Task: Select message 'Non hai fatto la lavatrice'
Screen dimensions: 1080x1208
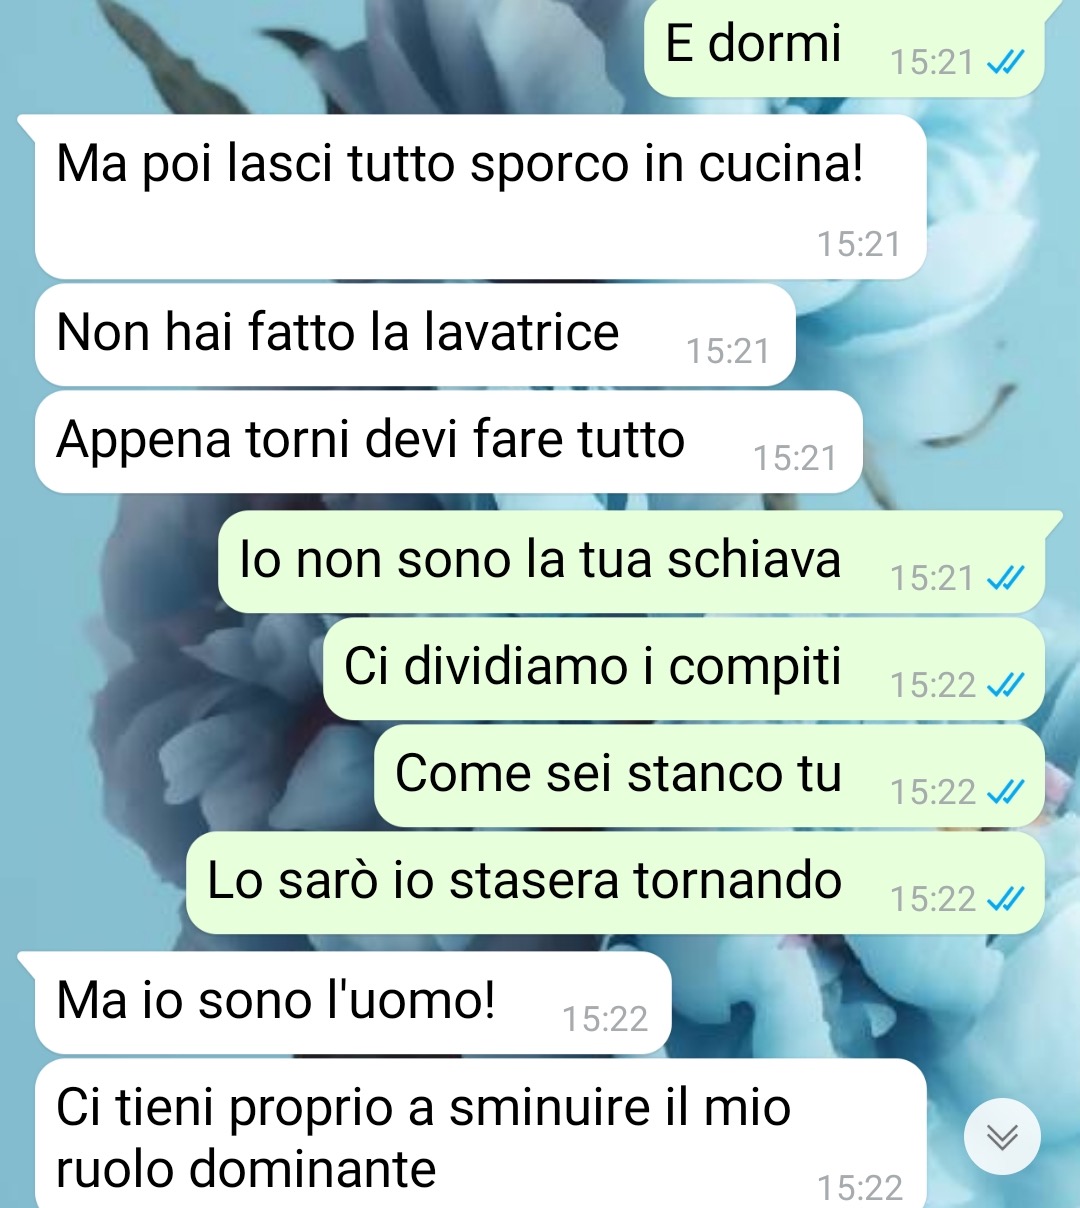Action: click(415, 335)
